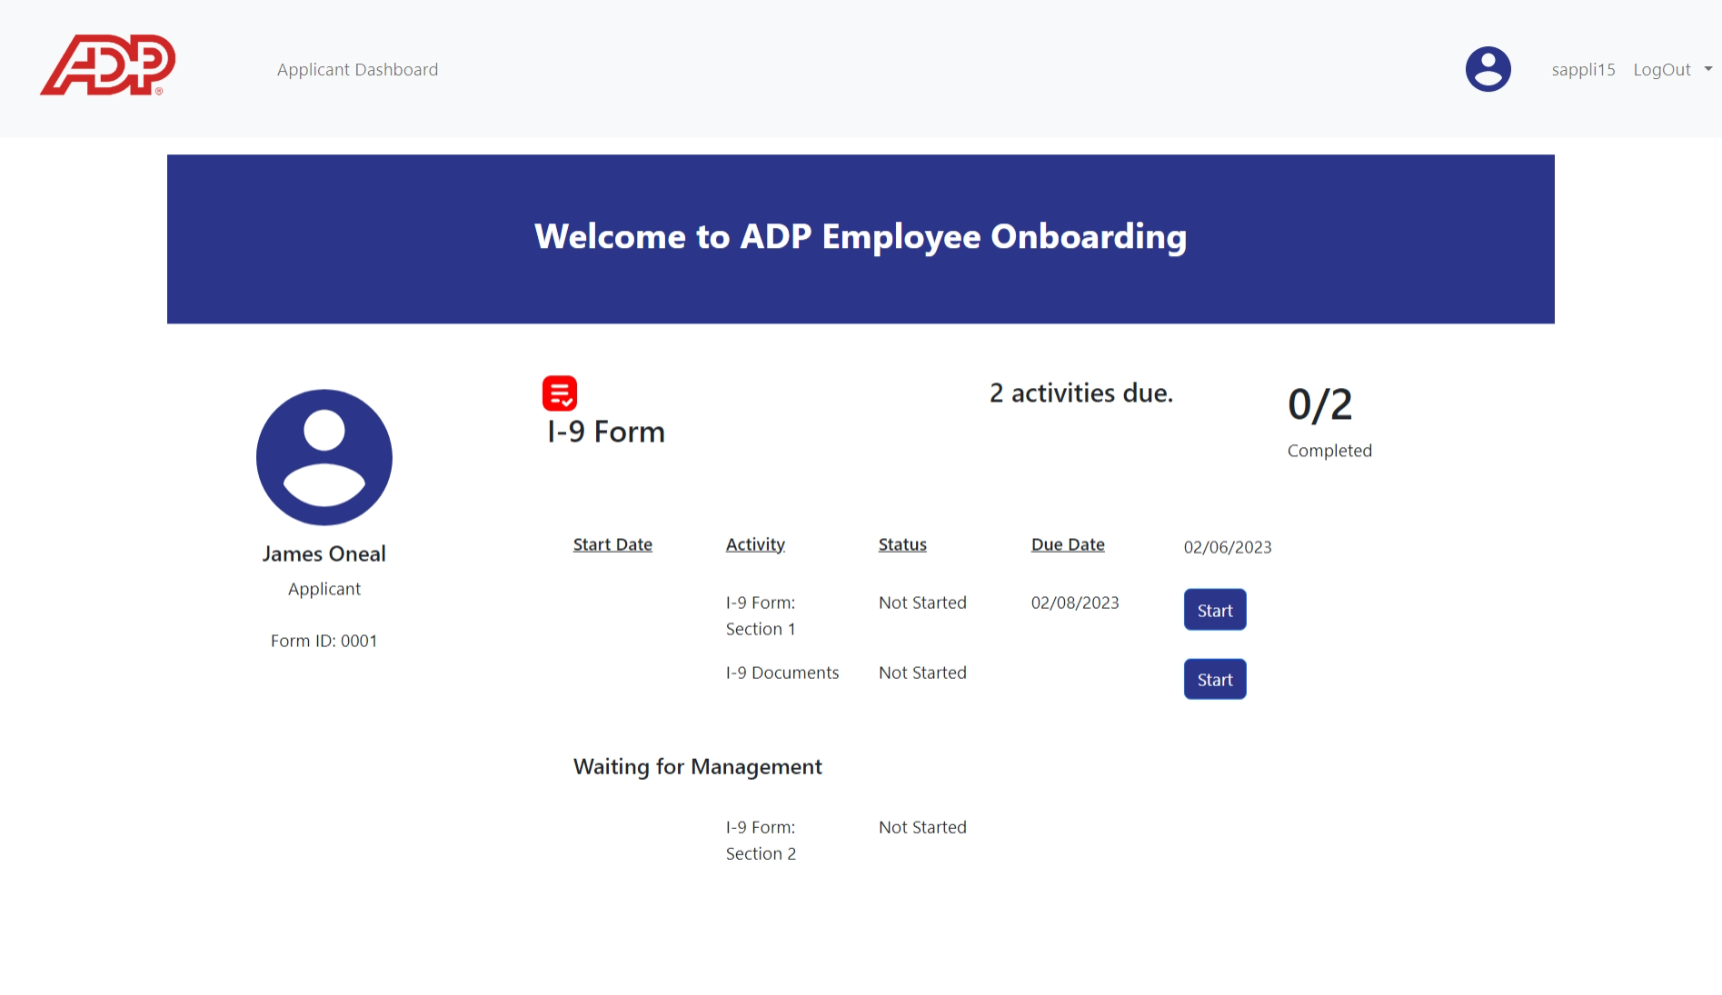Sort by the Activity column
Image resolution: width=1722 pixels, height=995 pixels.
click(755, 544)
